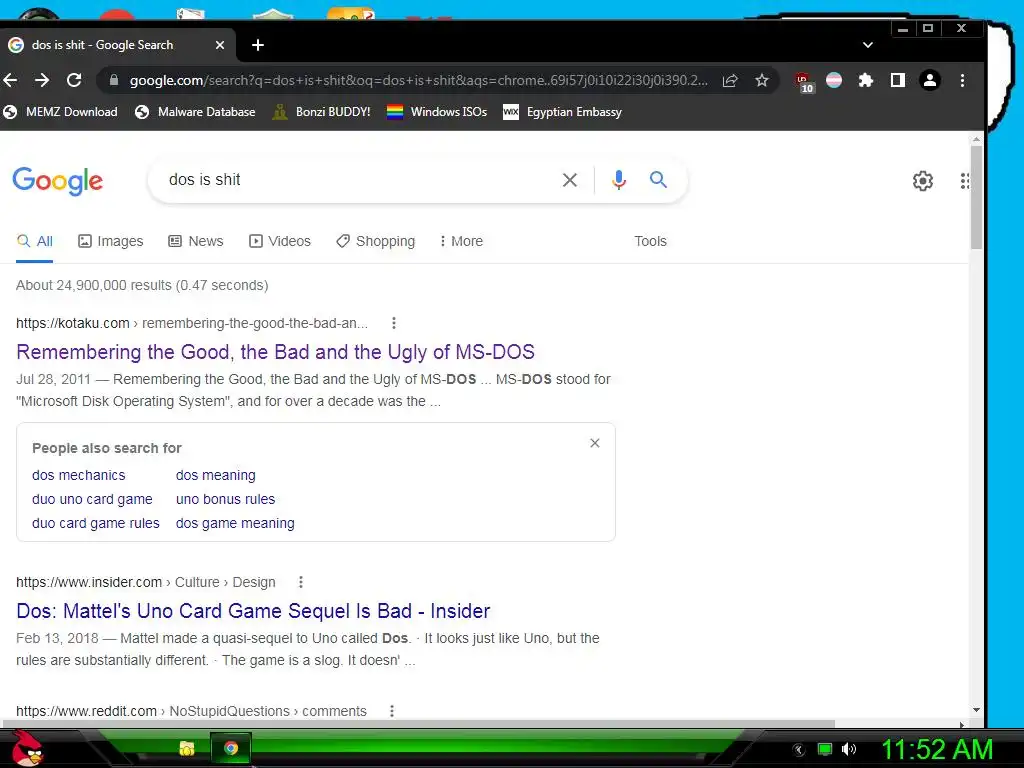The image size is (1024, 768).
Task: Open the green network monitor tray icon
Action: 825,749
